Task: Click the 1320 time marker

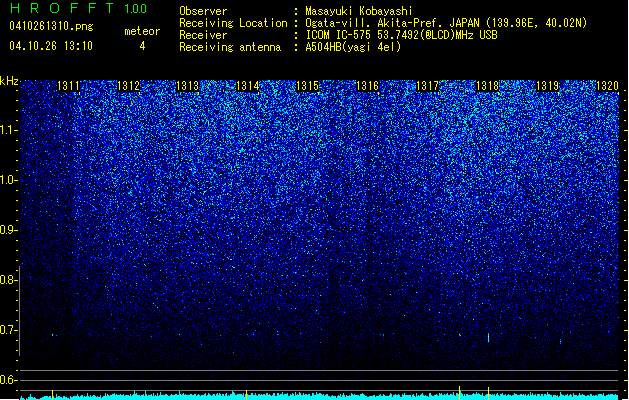Action: (607, 86)
